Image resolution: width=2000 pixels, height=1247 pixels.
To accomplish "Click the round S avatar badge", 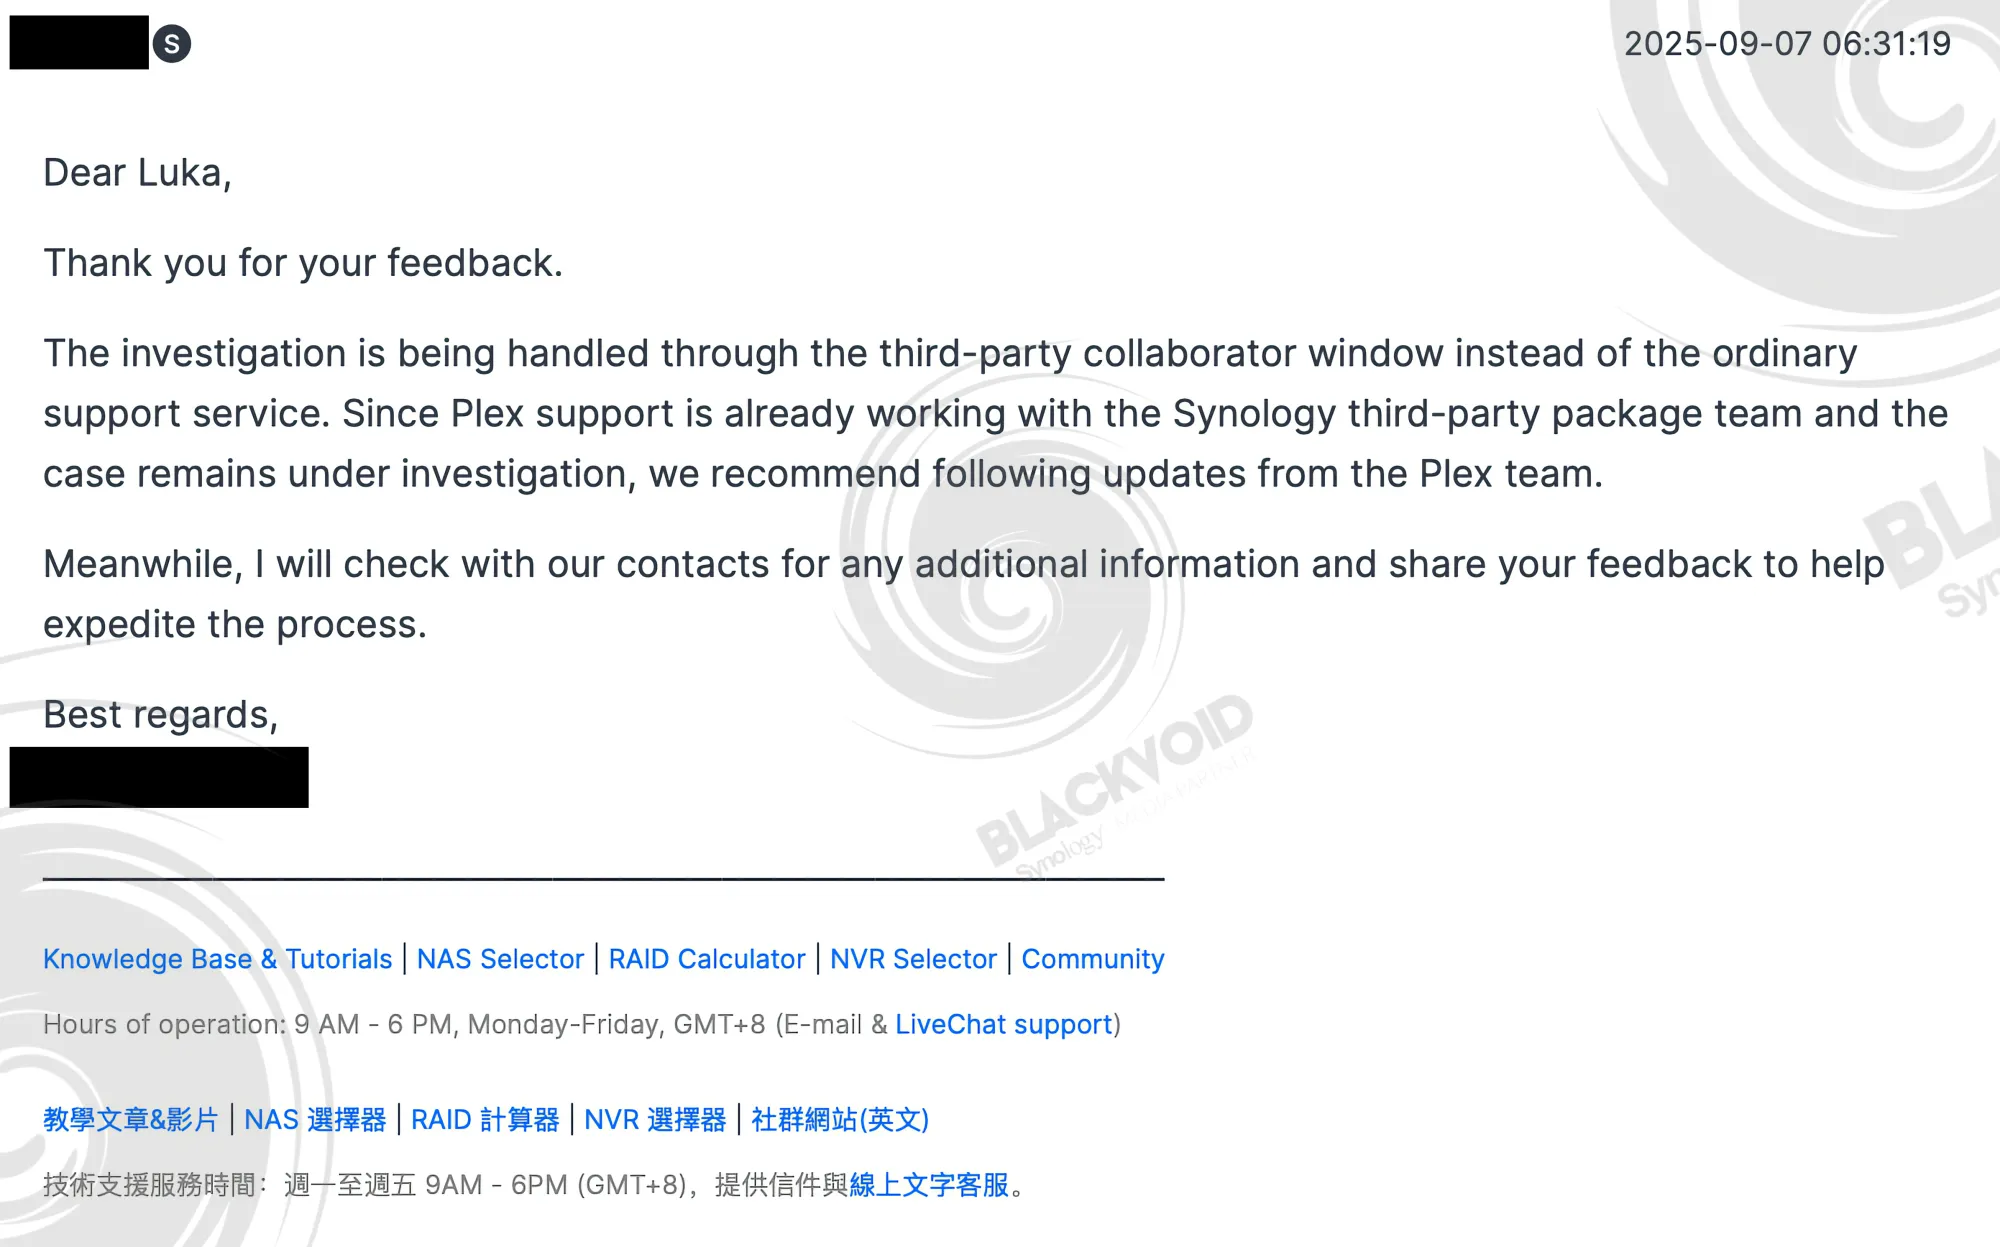I will [172, 44].
